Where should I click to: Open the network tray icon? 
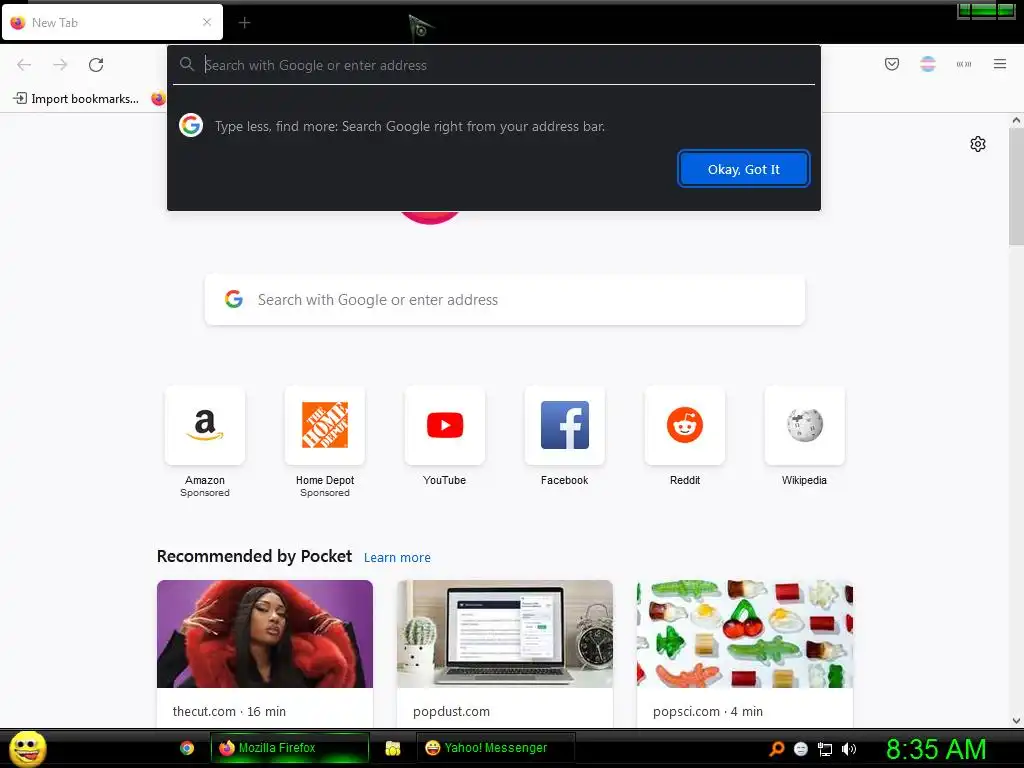click(x=825, y=749)
